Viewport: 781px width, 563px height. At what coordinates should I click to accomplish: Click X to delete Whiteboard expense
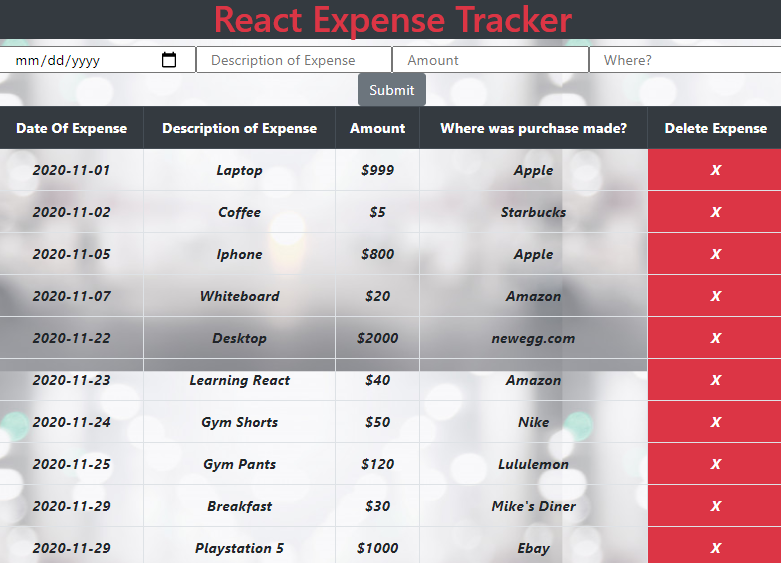click(x=715, y=296)
